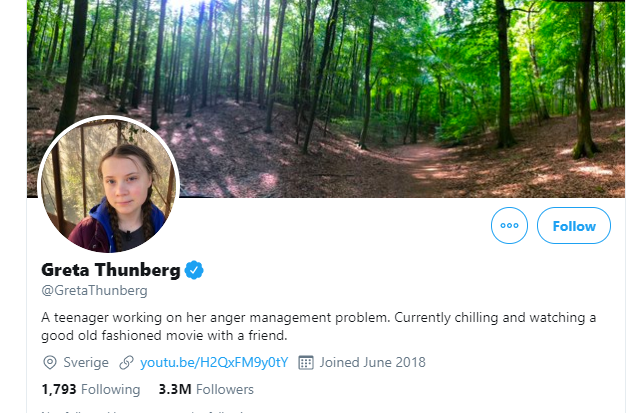Click the bio line about old fashioned movie

coord(164,335)
